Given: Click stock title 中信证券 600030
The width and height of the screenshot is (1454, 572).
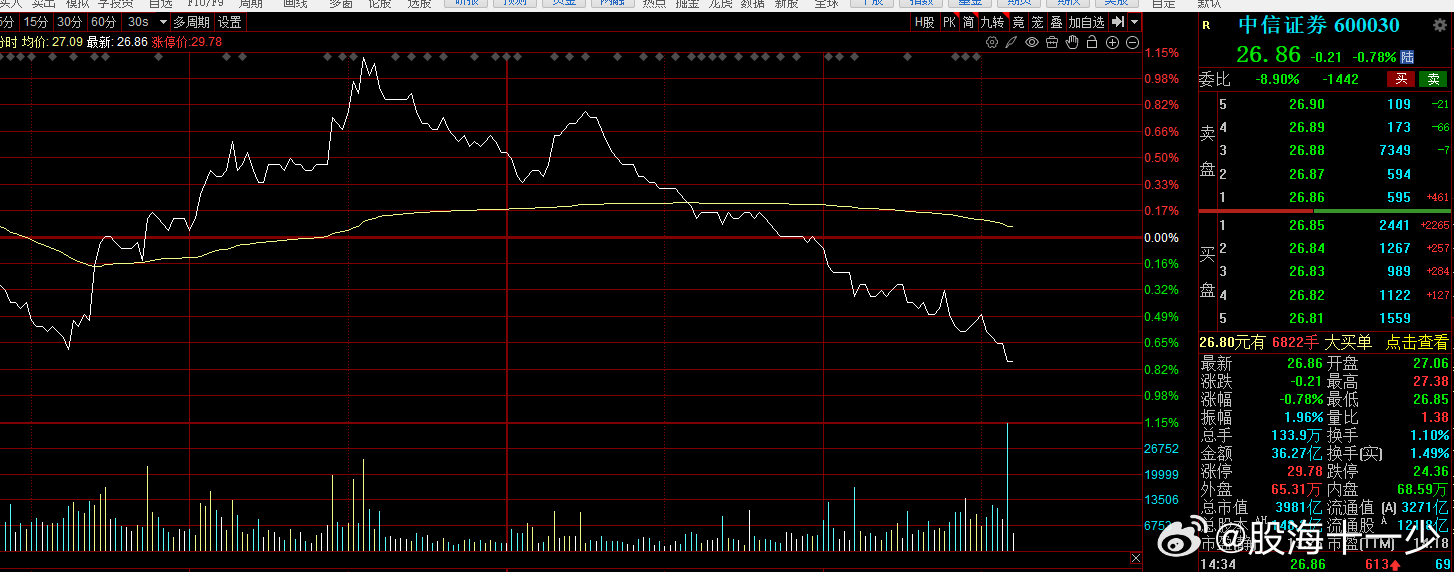Looking at the screenshot, I should 1319,25.
